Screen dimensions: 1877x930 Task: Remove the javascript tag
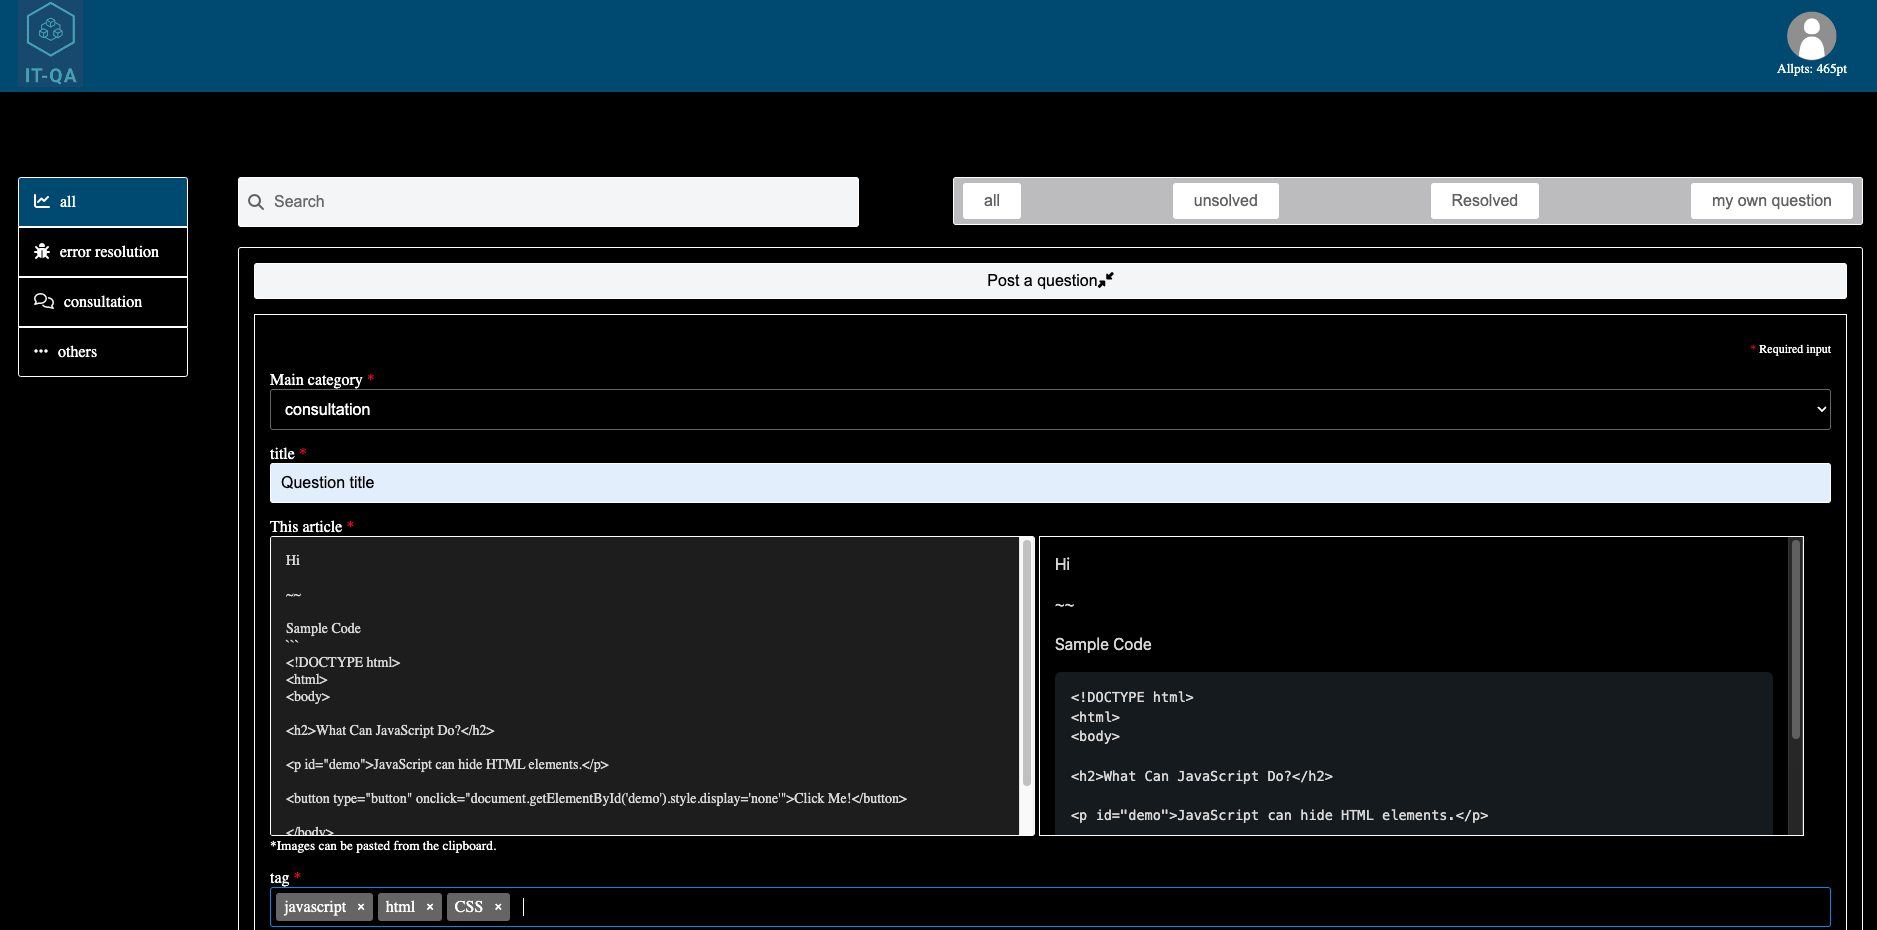[361, 907]
